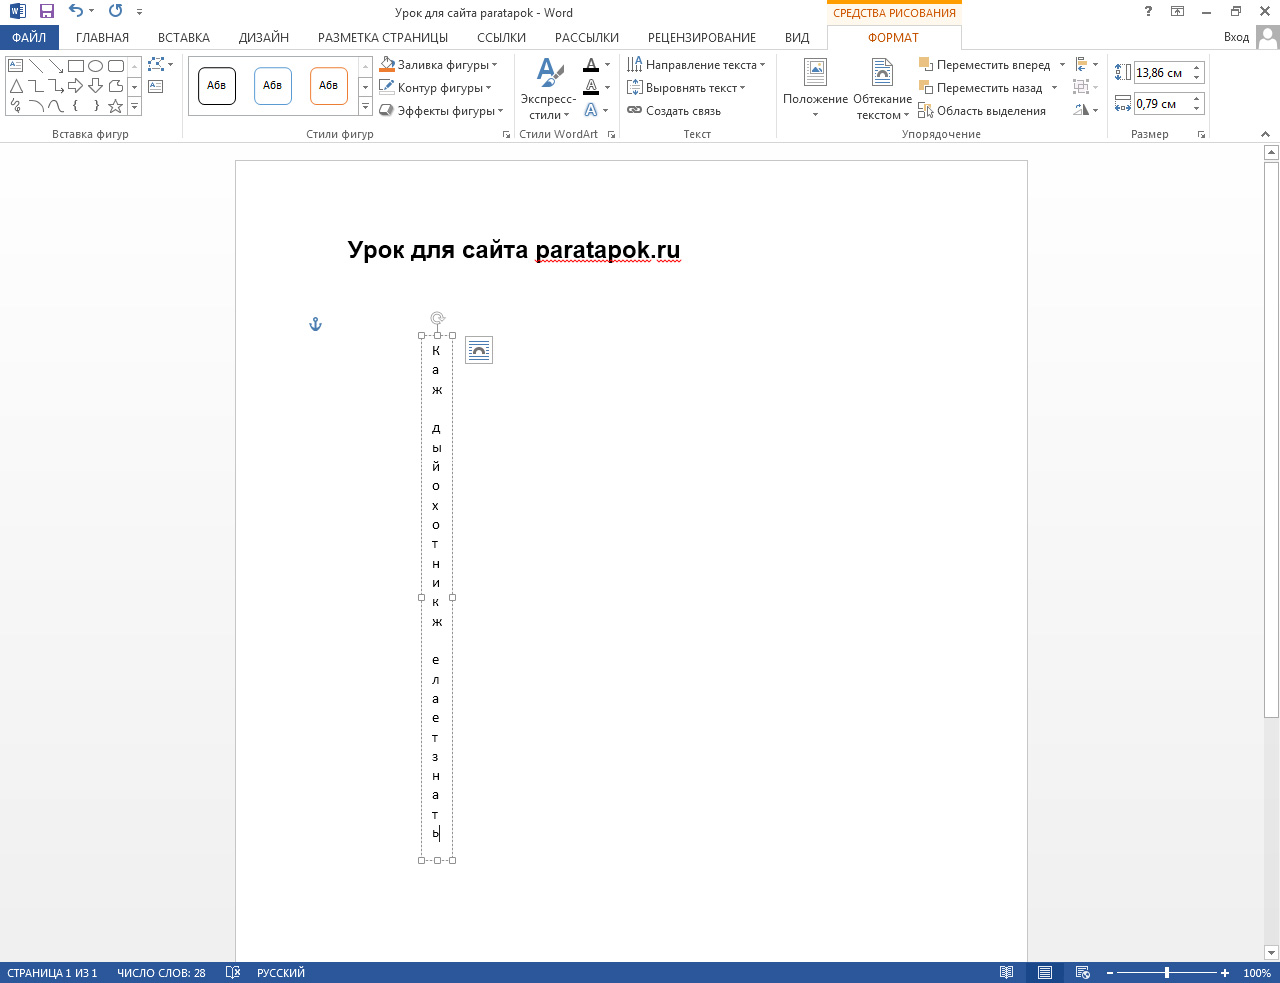1280x983 pixels.
Task: Select the five-point star shape
Action: (x=115, y=106)
